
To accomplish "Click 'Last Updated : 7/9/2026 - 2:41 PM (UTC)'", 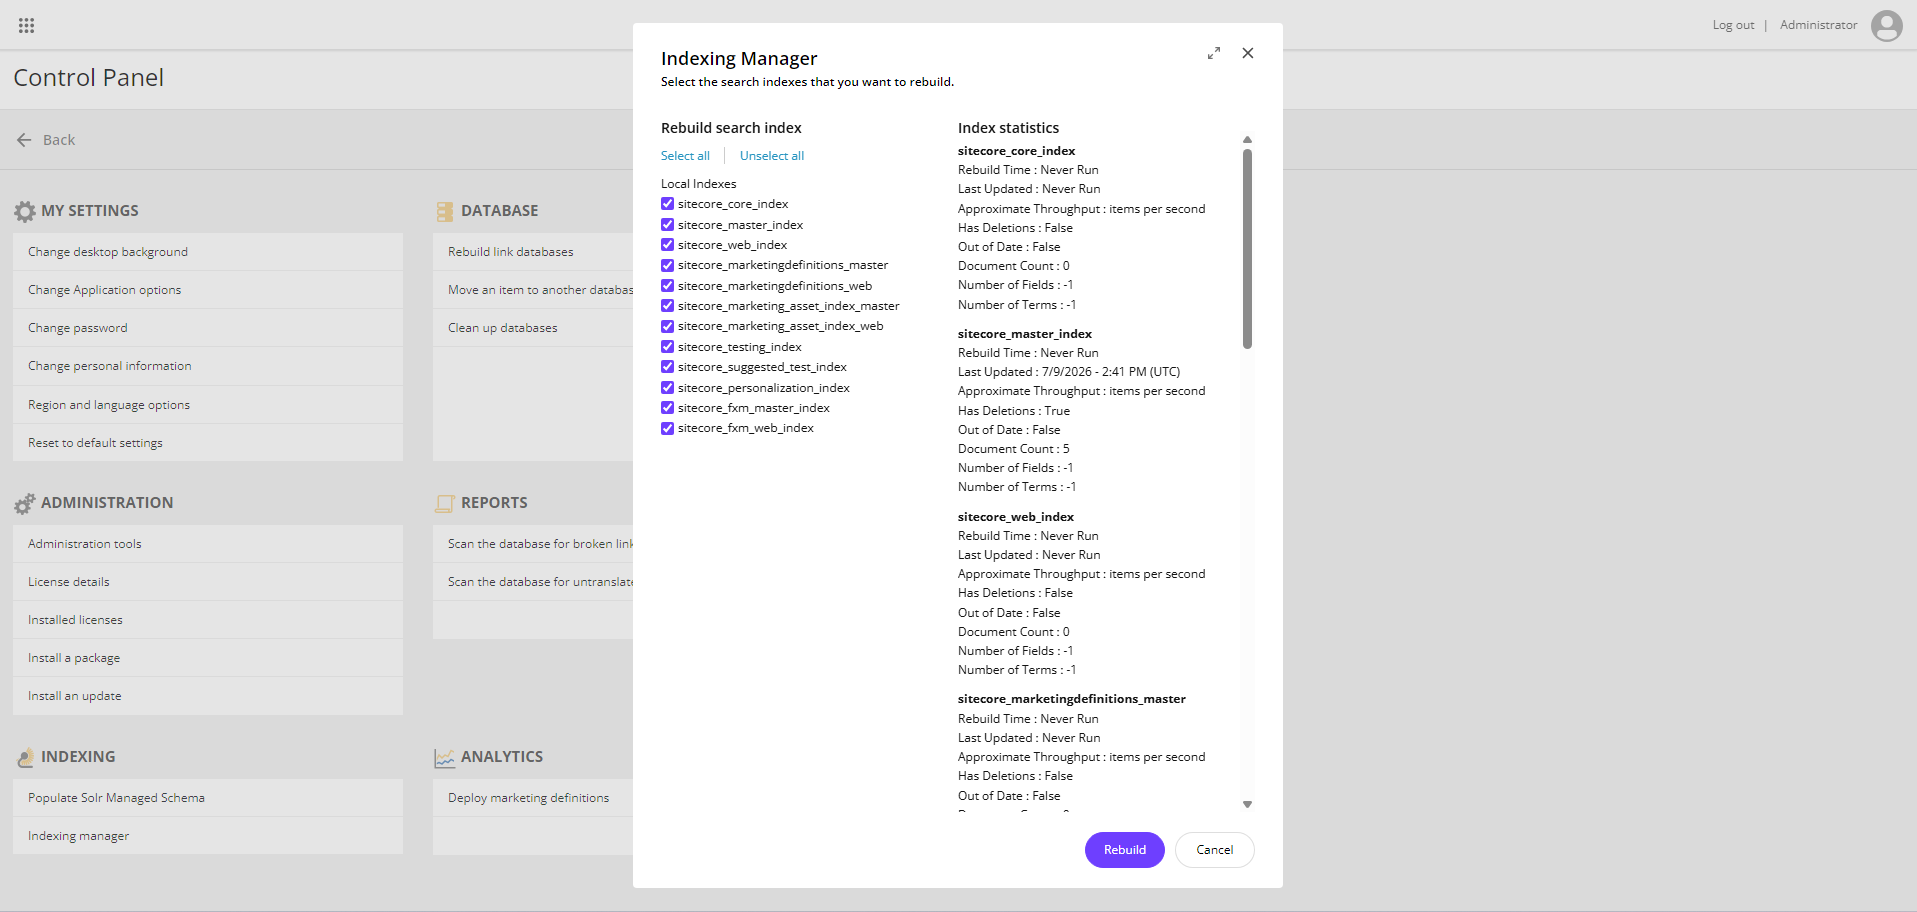I will [x=1069, y=372].
